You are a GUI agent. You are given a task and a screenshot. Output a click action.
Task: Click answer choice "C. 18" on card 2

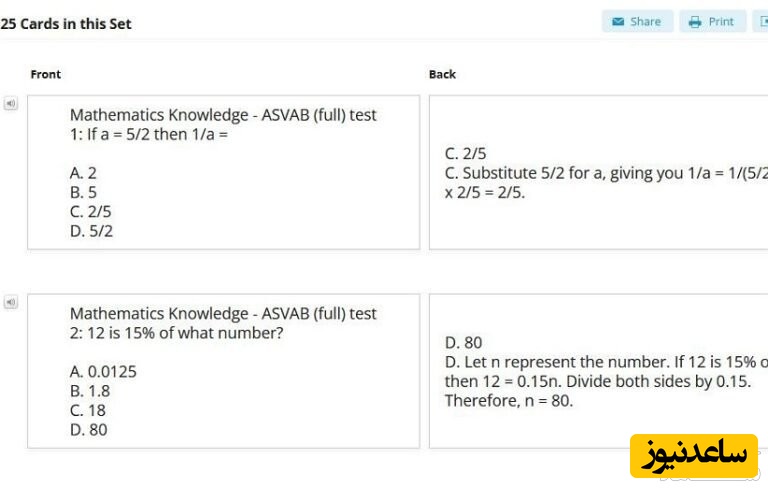[87, 410]
